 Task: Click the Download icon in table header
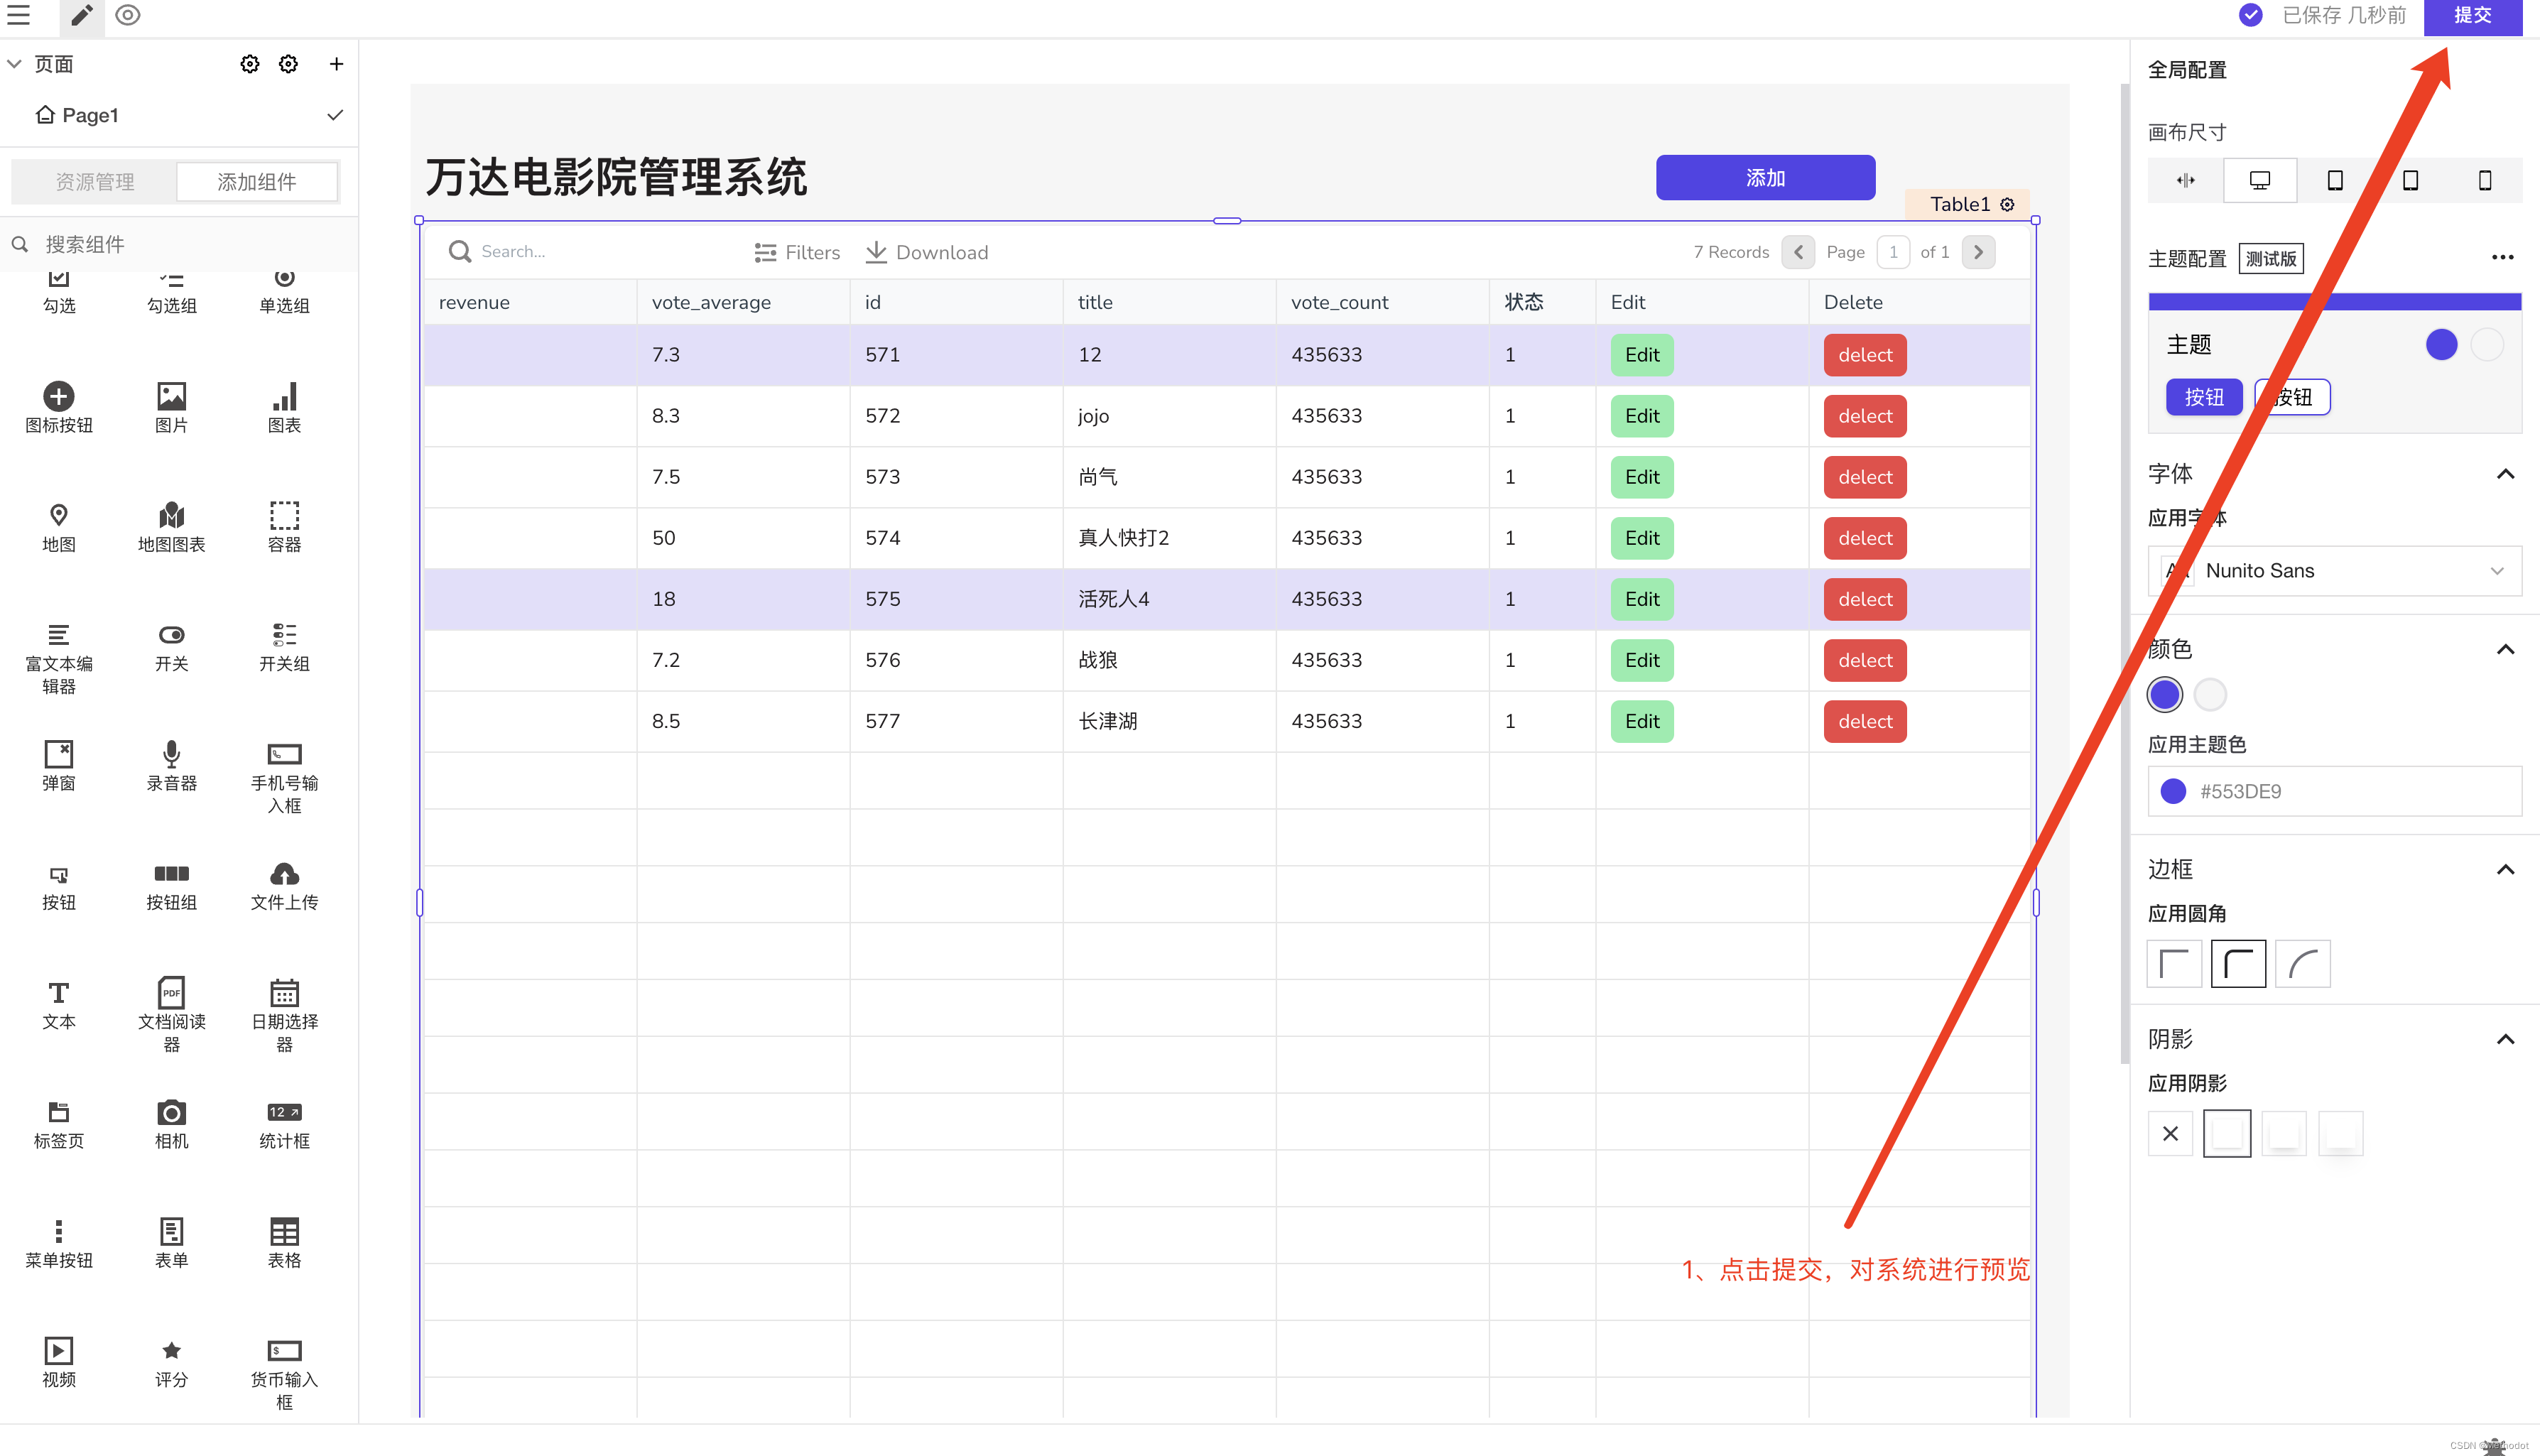[x=876, y=252]
